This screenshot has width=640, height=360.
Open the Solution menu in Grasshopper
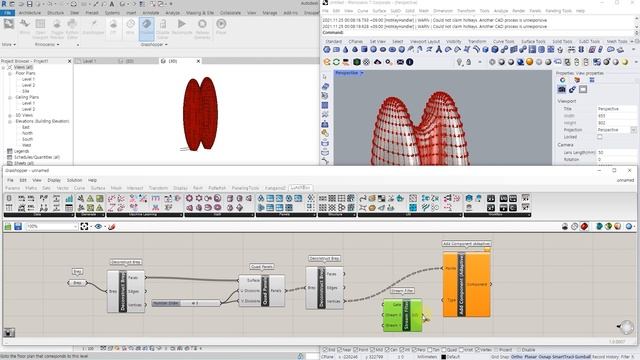(x=74, y=180)
